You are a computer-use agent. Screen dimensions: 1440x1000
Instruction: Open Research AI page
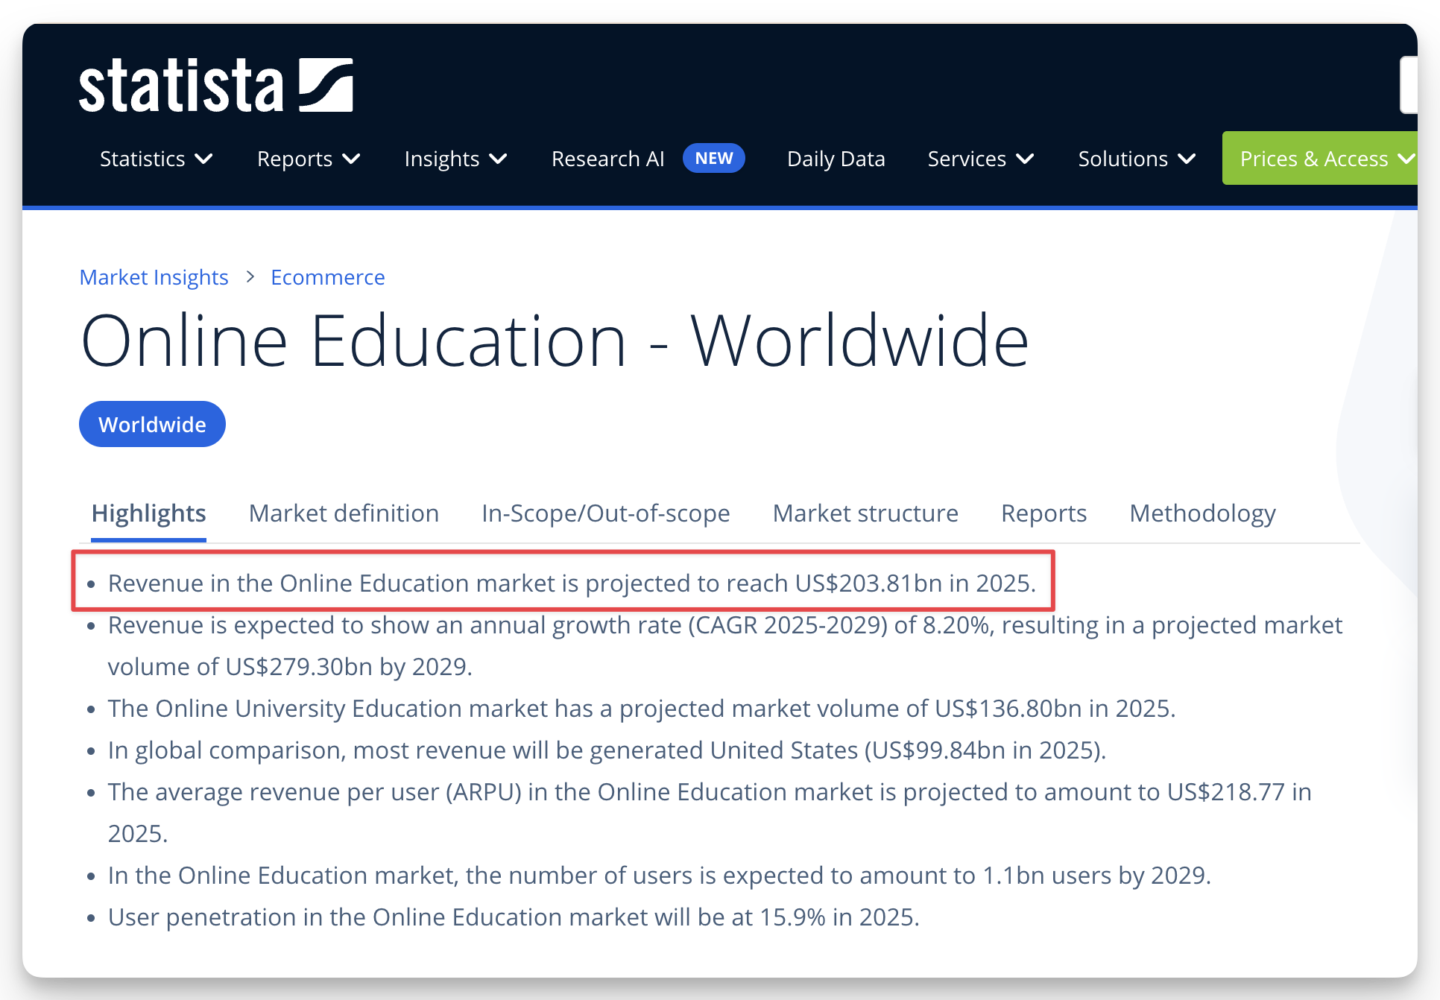[608, 159]
